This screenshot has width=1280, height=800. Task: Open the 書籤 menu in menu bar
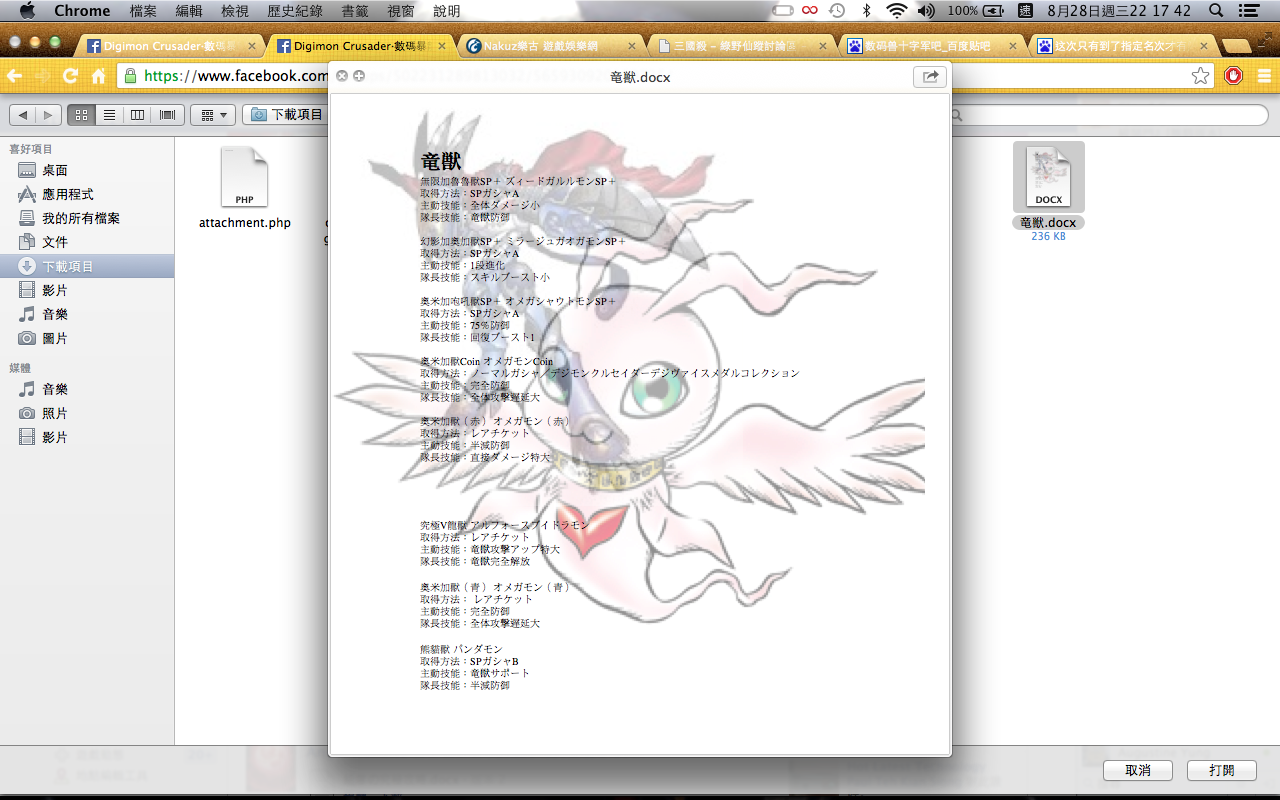(x=354, y=11)
